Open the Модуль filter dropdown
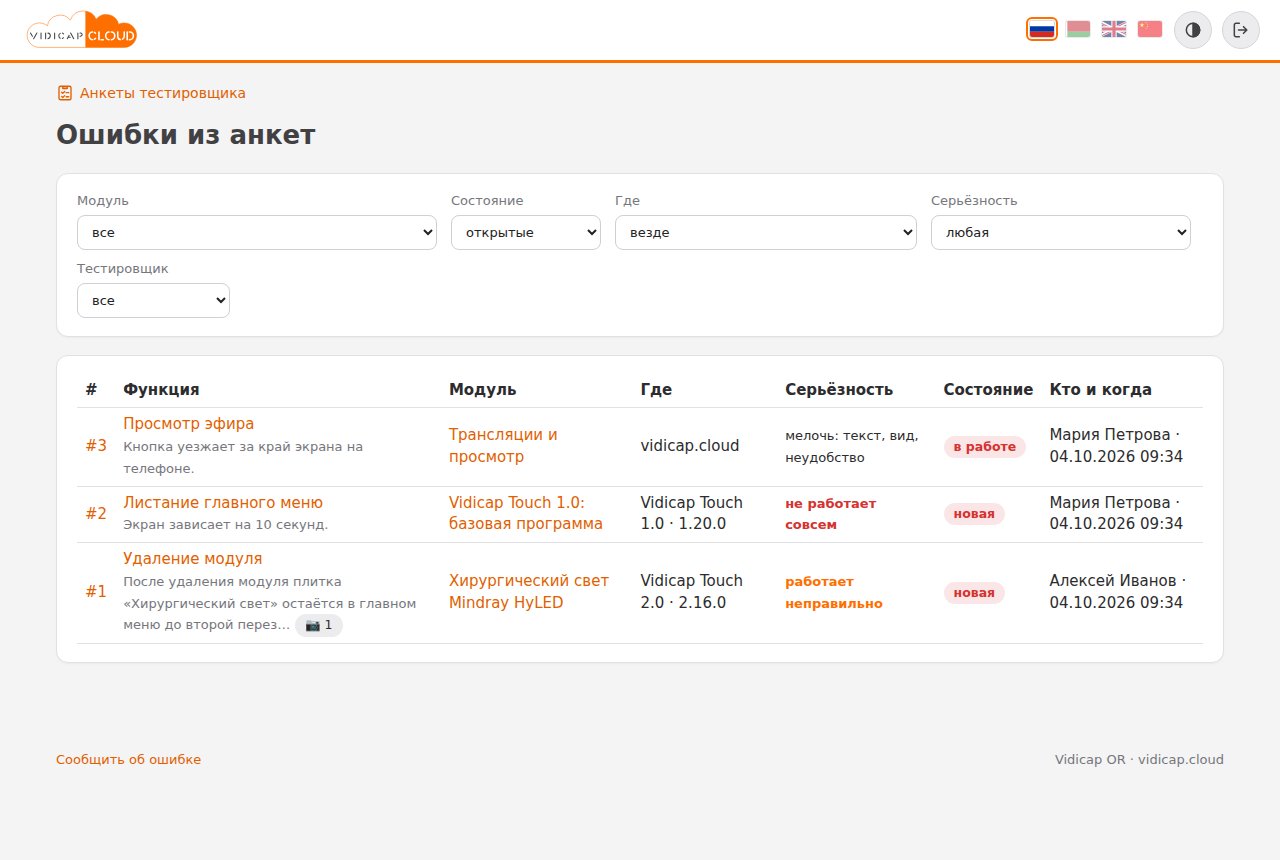 point(257,232)
